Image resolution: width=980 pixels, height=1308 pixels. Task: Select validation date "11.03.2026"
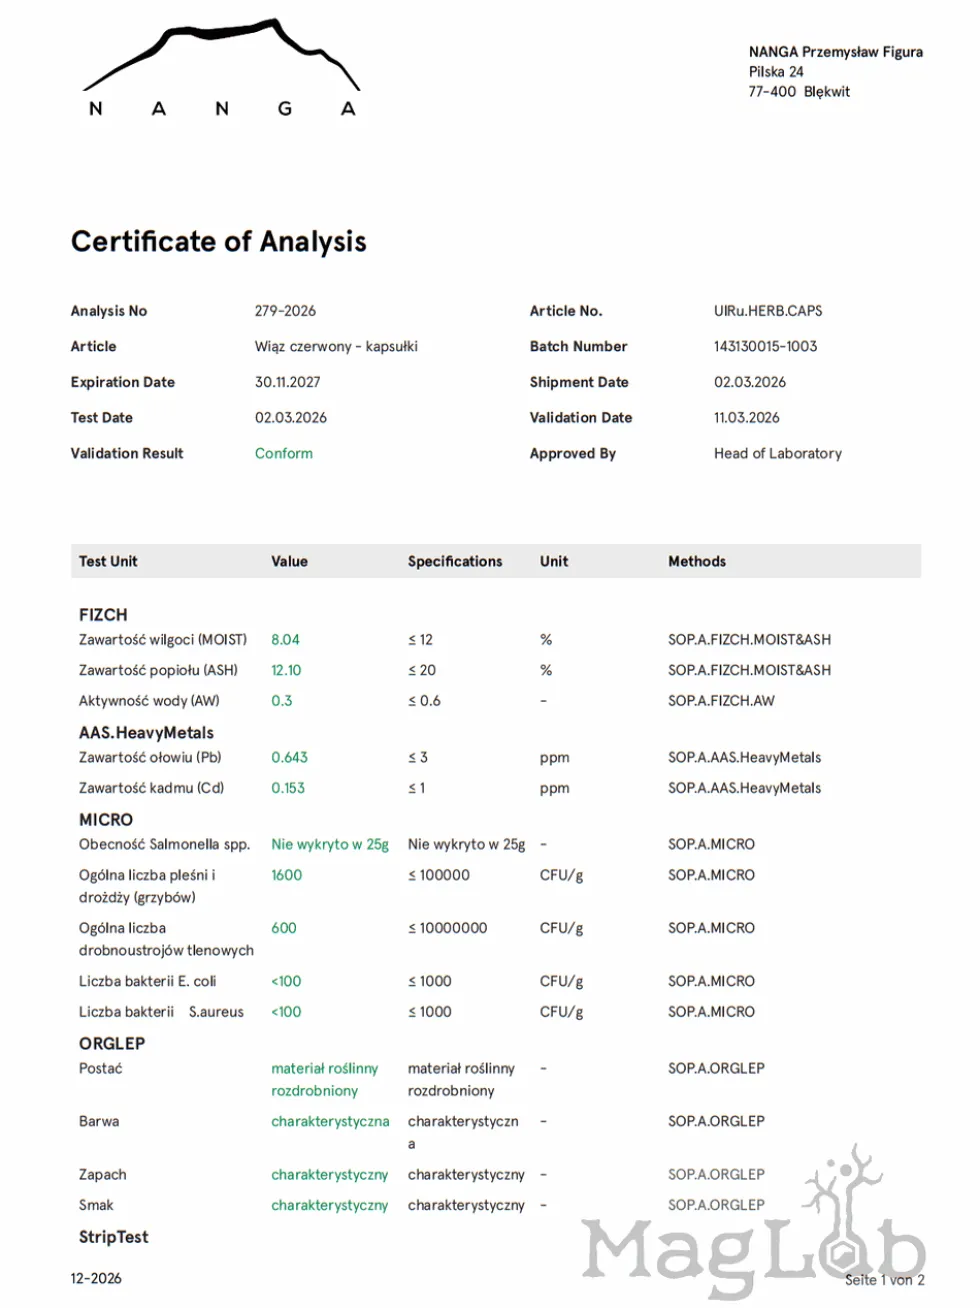pos(747,418)
